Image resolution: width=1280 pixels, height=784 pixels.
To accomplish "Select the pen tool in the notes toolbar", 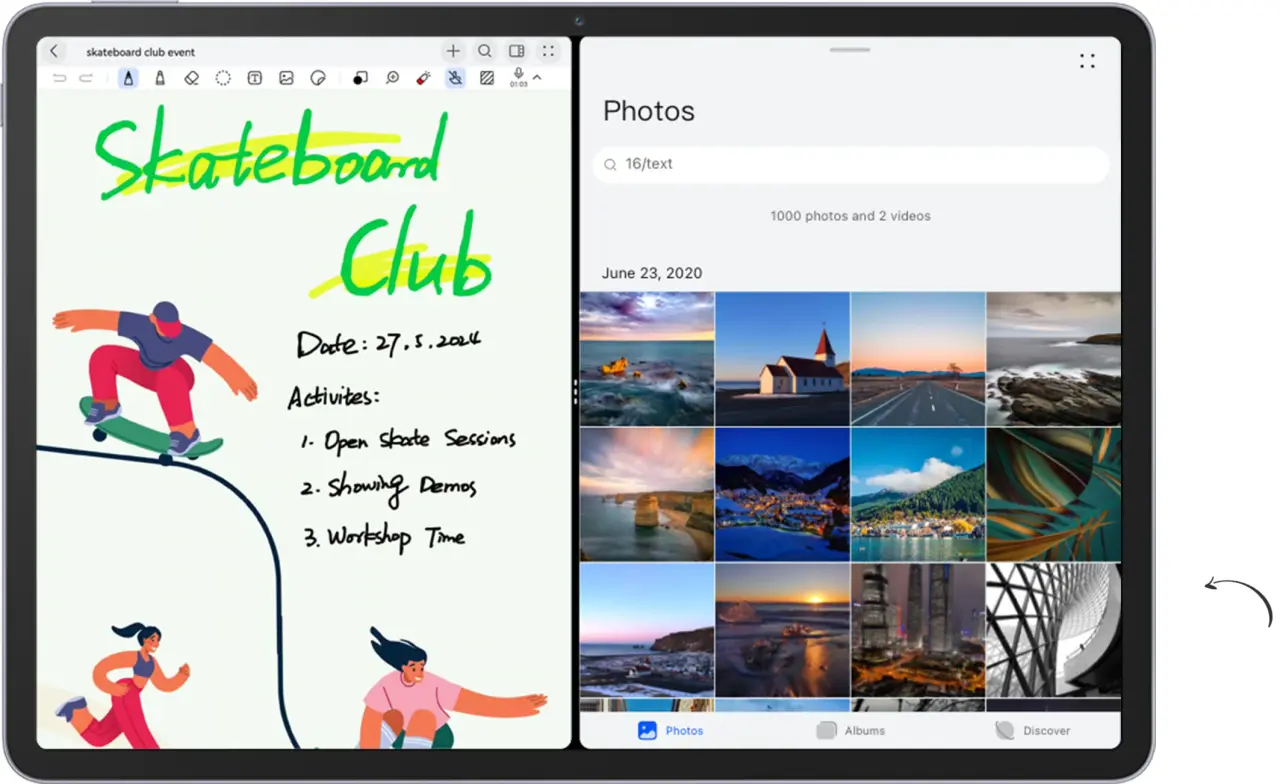I will click(128, 78).
